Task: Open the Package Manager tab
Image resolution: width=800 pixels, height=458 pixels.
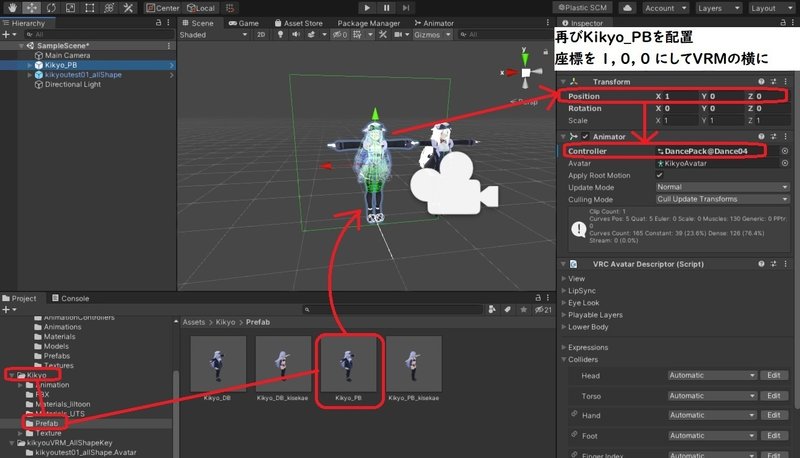Action: [368, 23]
